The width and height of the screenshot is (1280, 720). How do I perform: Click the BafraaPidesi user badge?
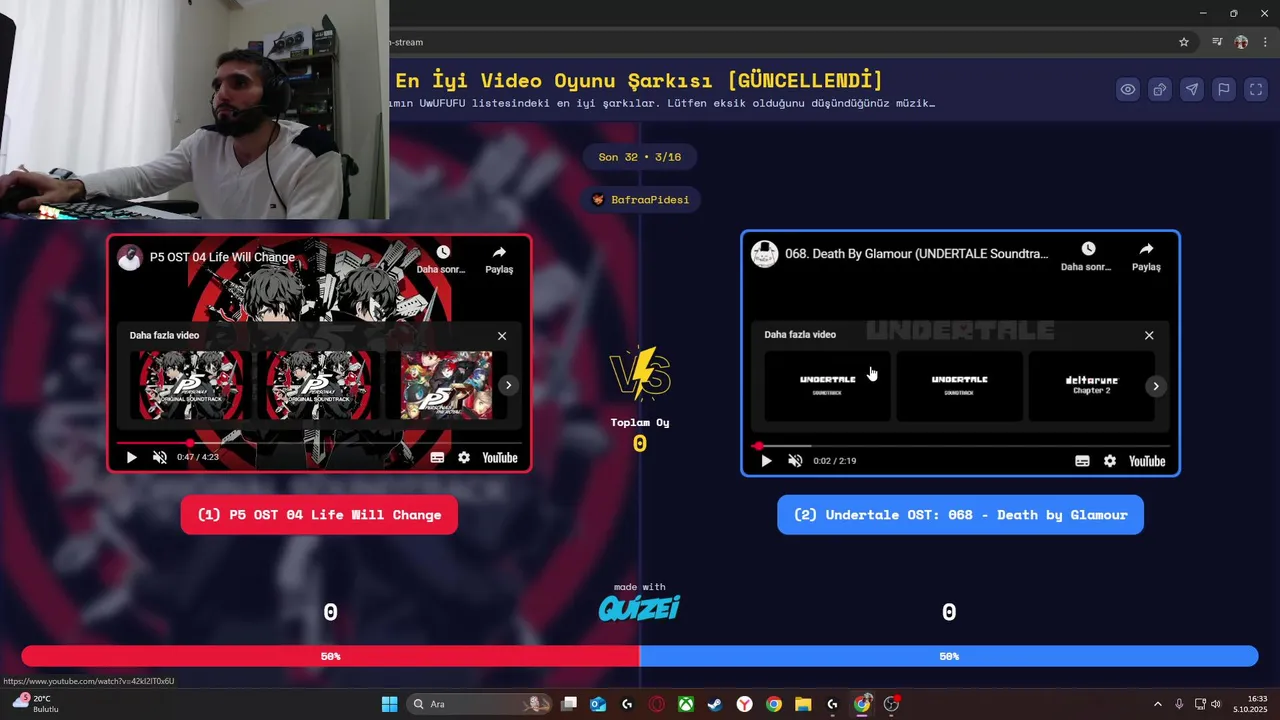(640, 200)
